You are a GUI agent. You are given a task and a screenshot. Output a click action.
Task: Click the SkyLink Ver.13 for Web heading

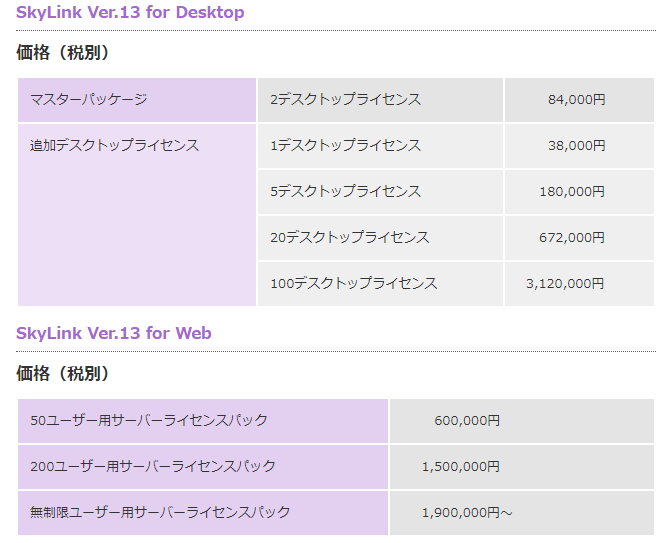click(x=114, y=333)
